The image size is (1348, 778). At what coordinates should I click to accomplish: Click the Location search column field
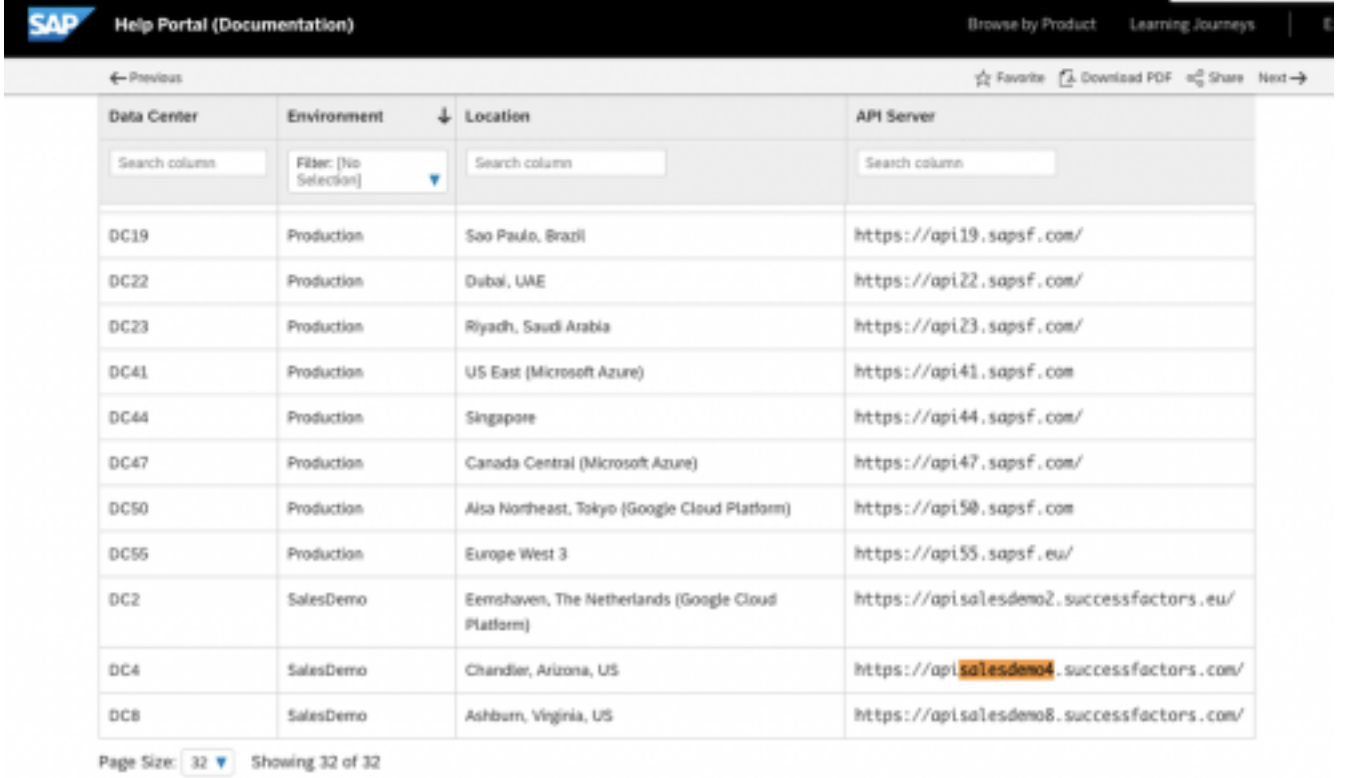(x=566, y=162)
